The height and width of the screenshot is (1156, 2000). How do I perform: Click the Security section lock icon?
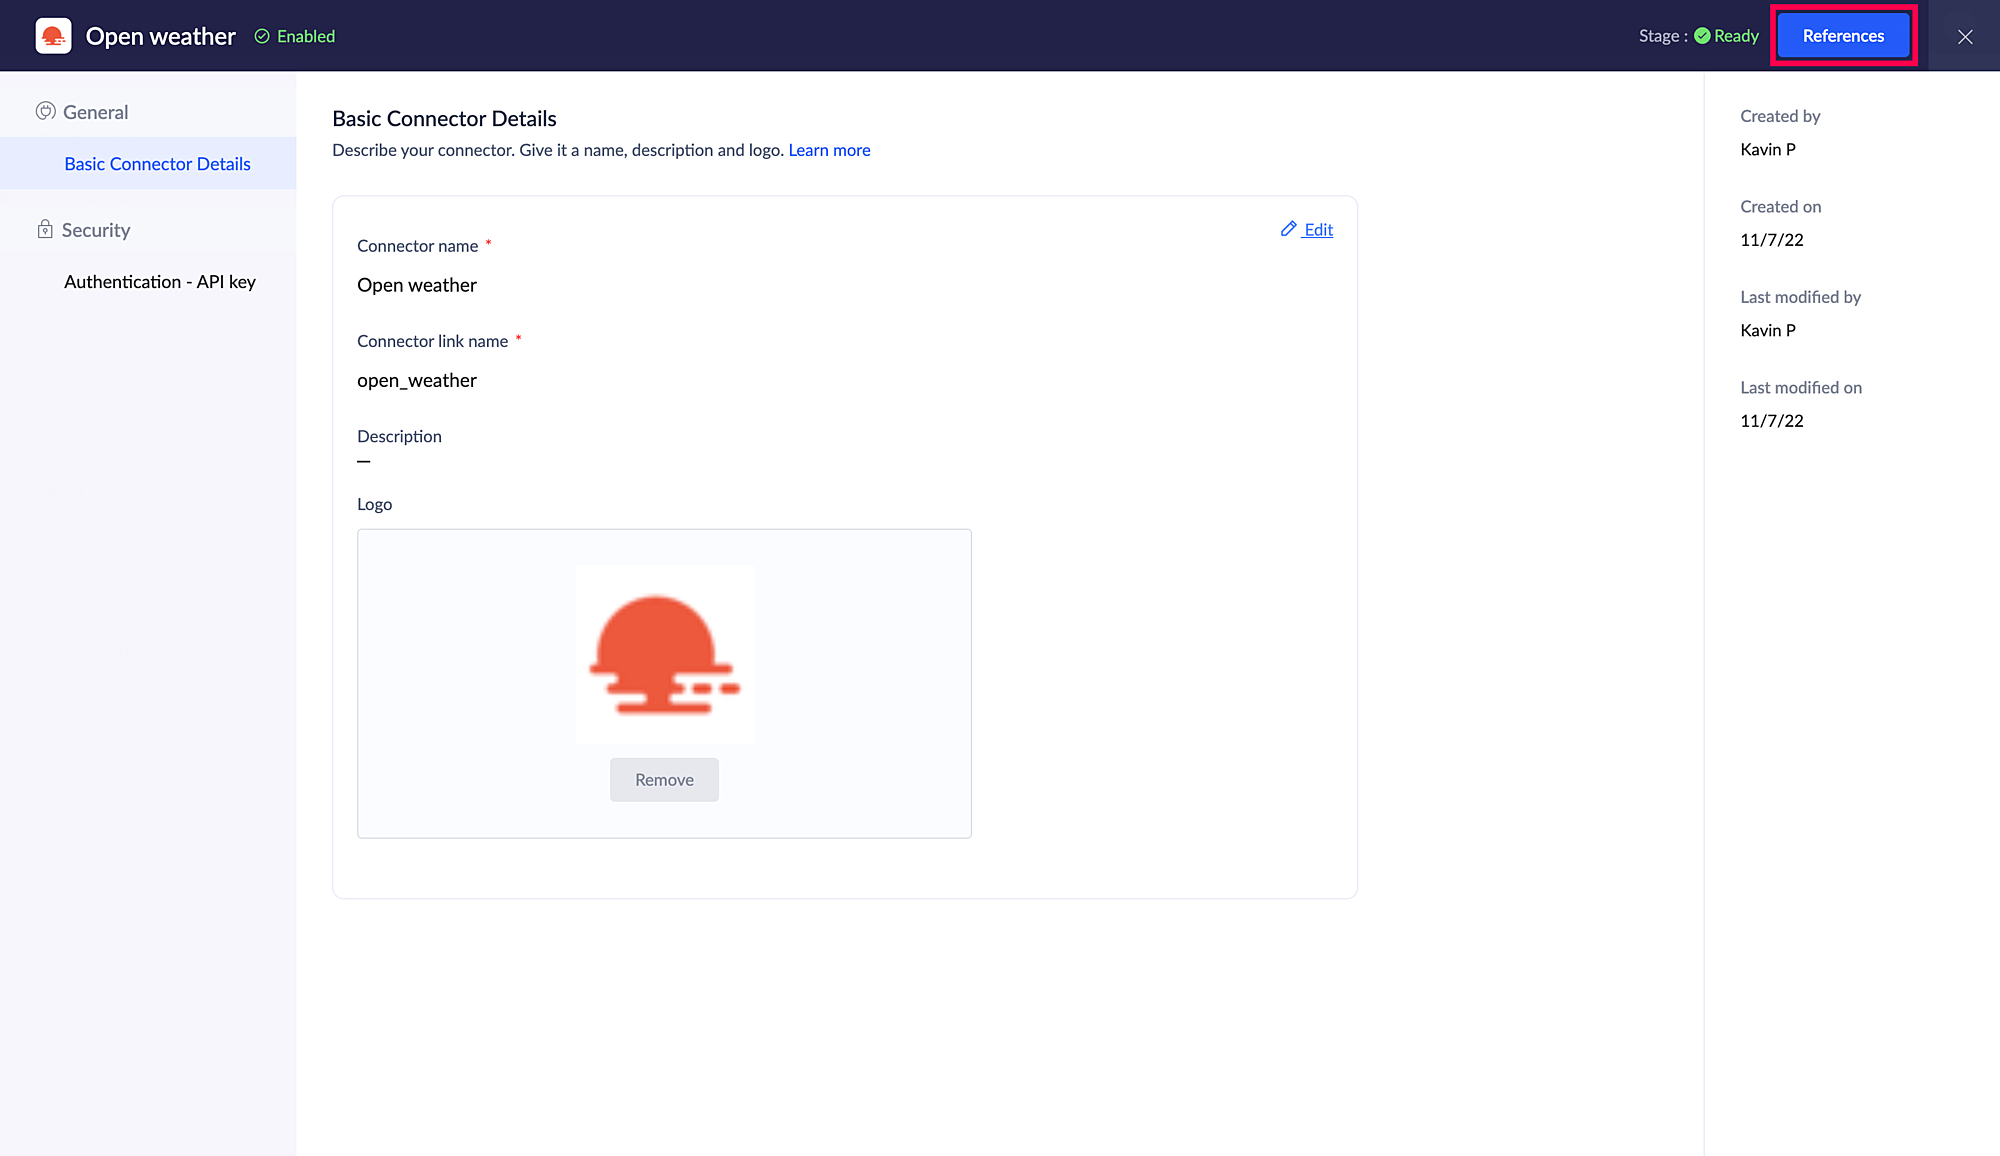pos(45,229)
